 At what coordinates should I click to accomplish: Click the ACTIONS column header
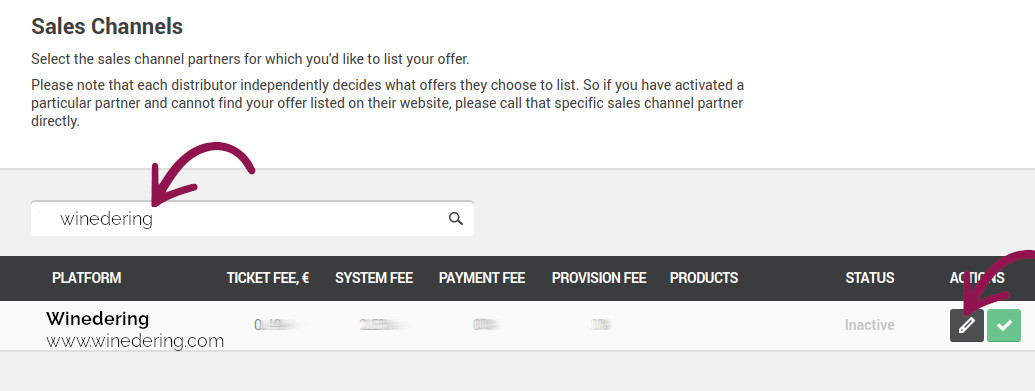tap(977, 278)
